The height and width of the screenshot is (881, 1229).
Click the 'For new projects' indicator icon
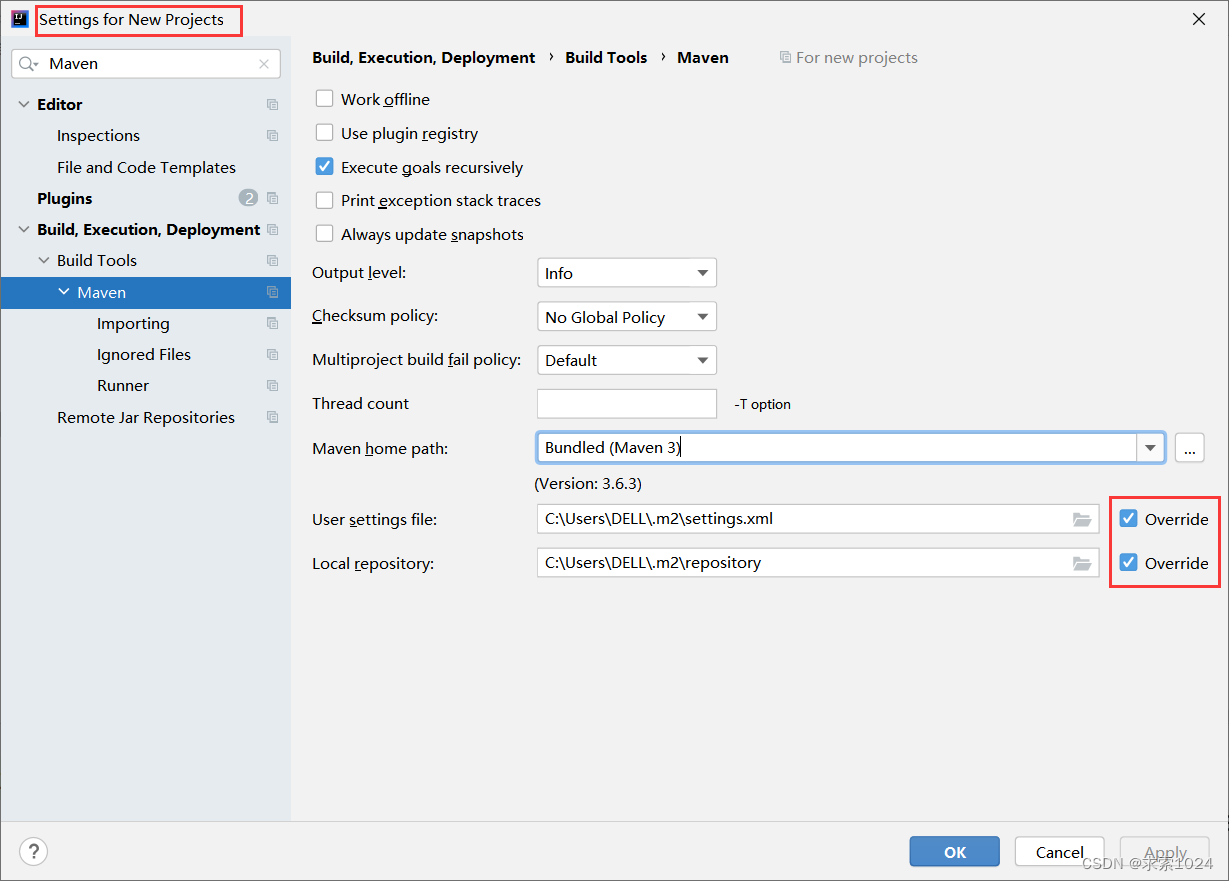pos(785,58)
